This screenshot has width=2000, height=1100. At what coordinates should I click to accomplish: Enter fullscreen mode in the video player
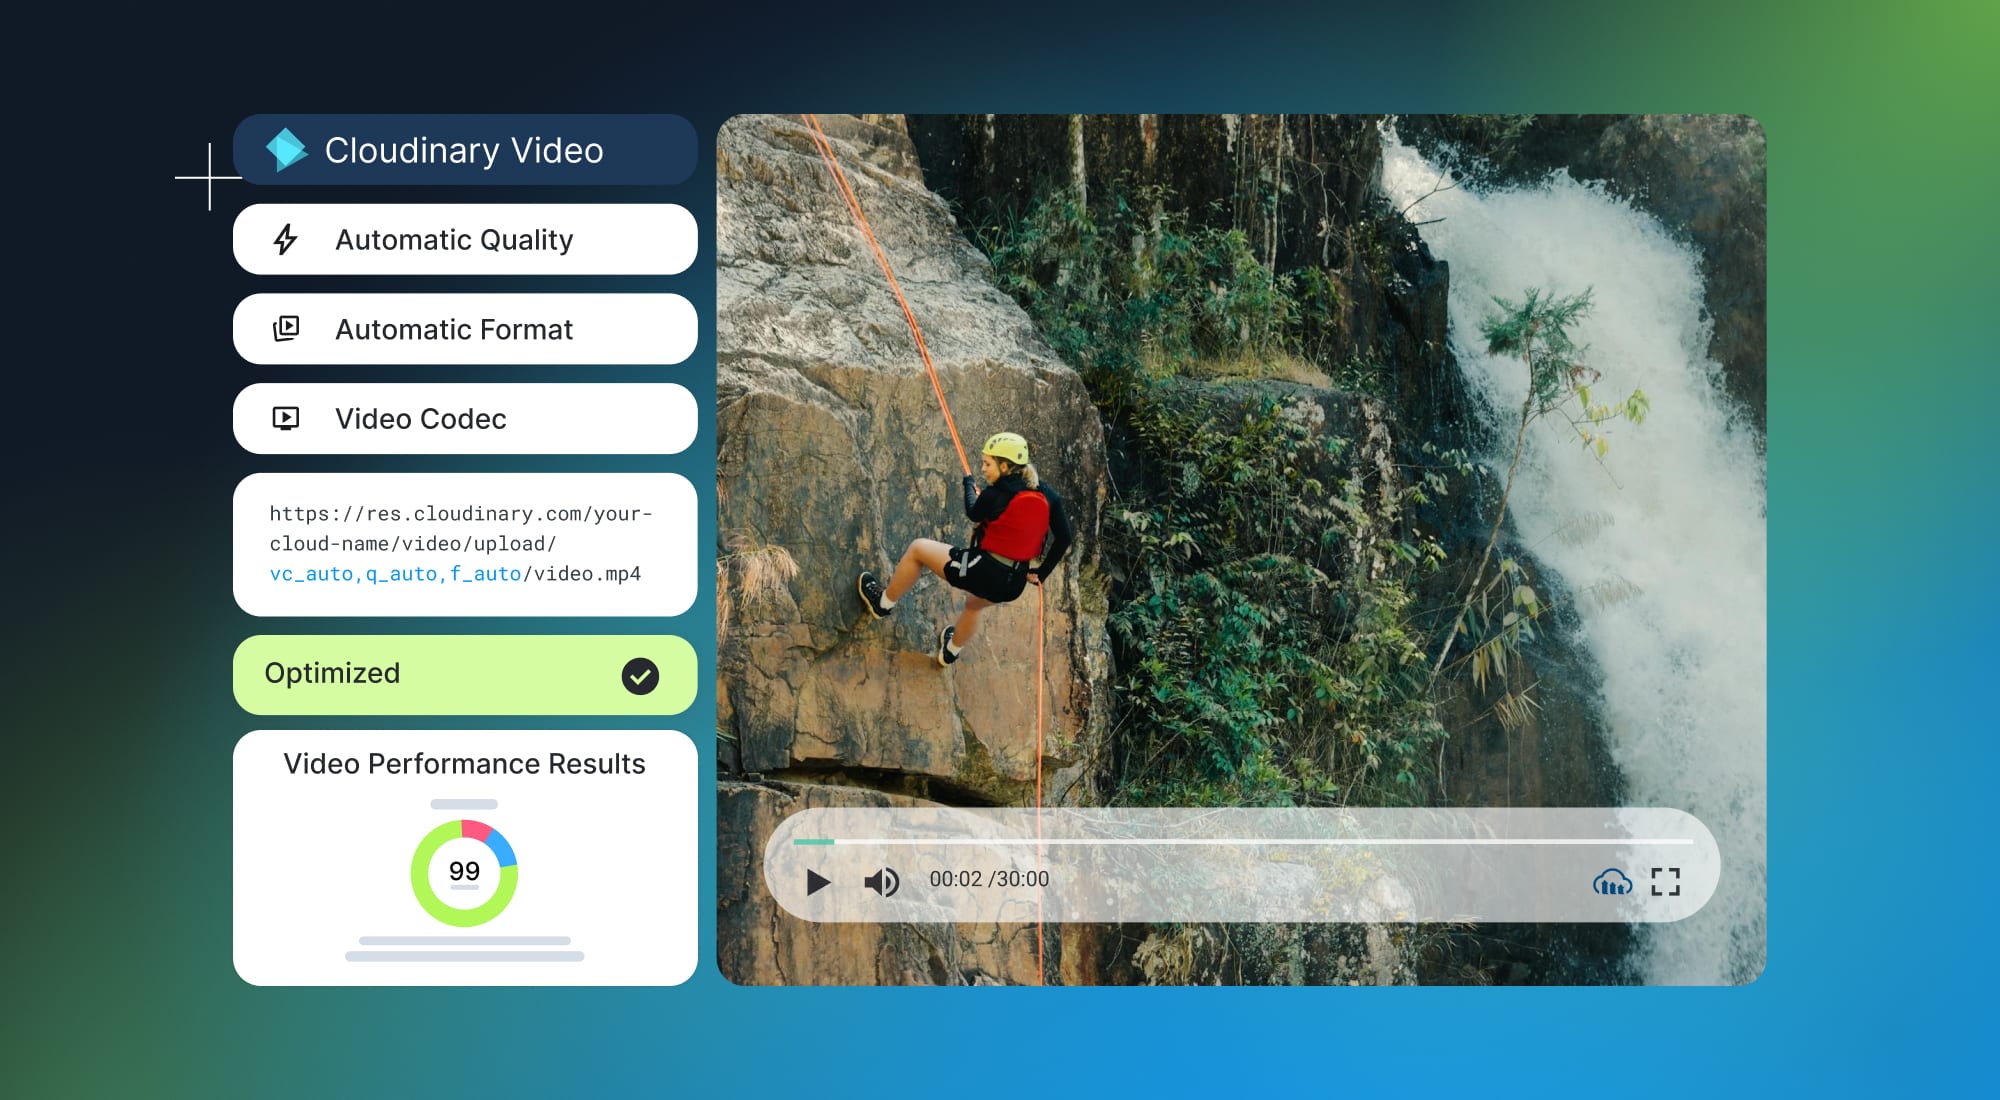click(x=1665, y=882)
